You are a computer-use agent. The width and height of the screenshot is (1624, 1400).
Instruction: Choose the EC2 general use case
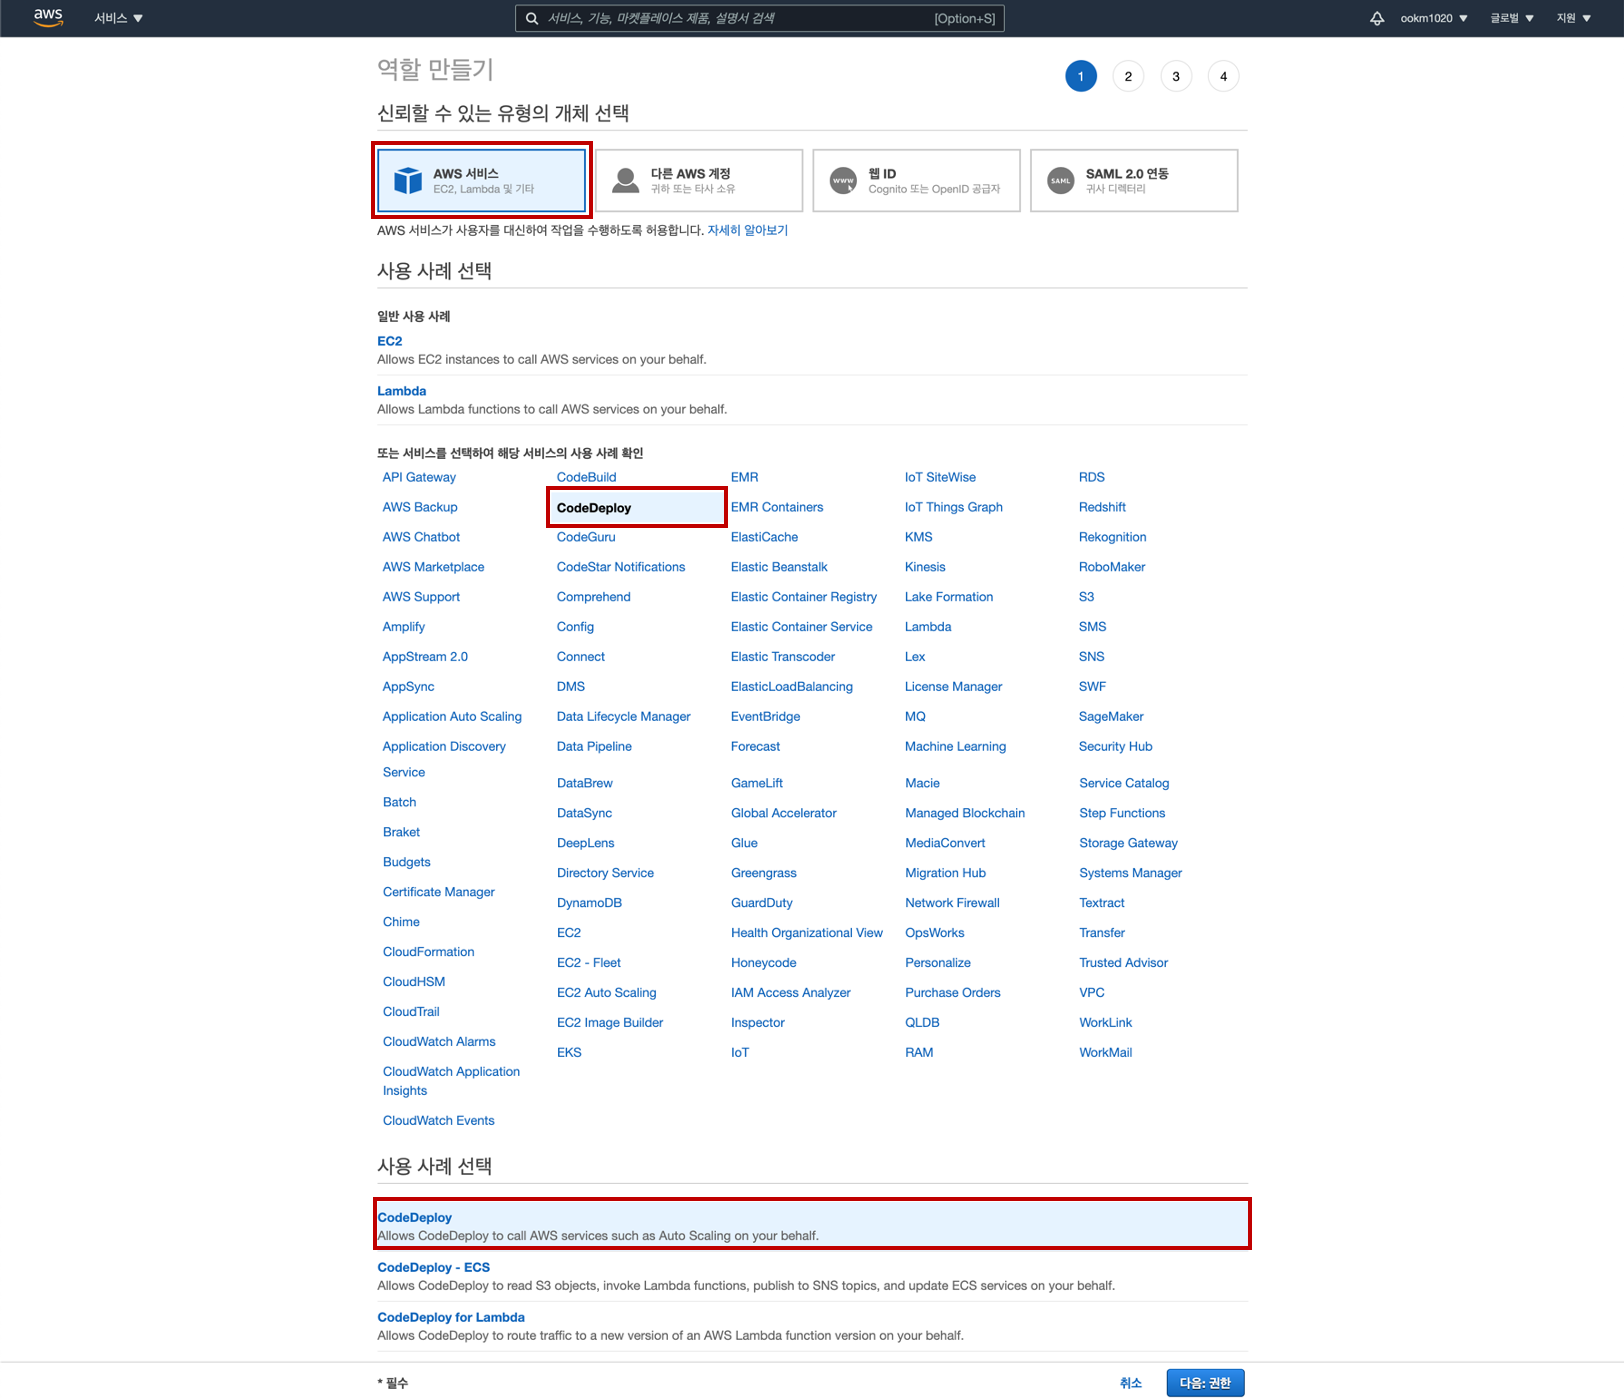pos(390,341)
